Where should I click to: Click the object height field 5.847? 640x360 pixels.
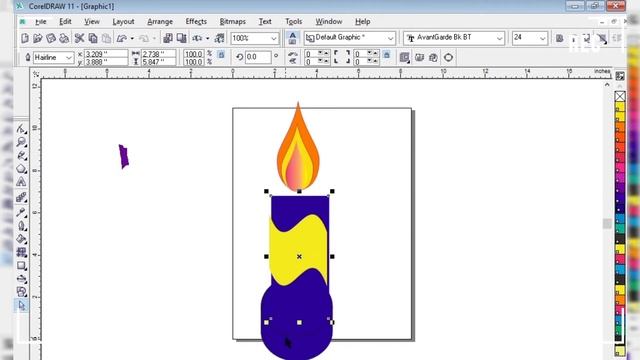pos(158,62)
